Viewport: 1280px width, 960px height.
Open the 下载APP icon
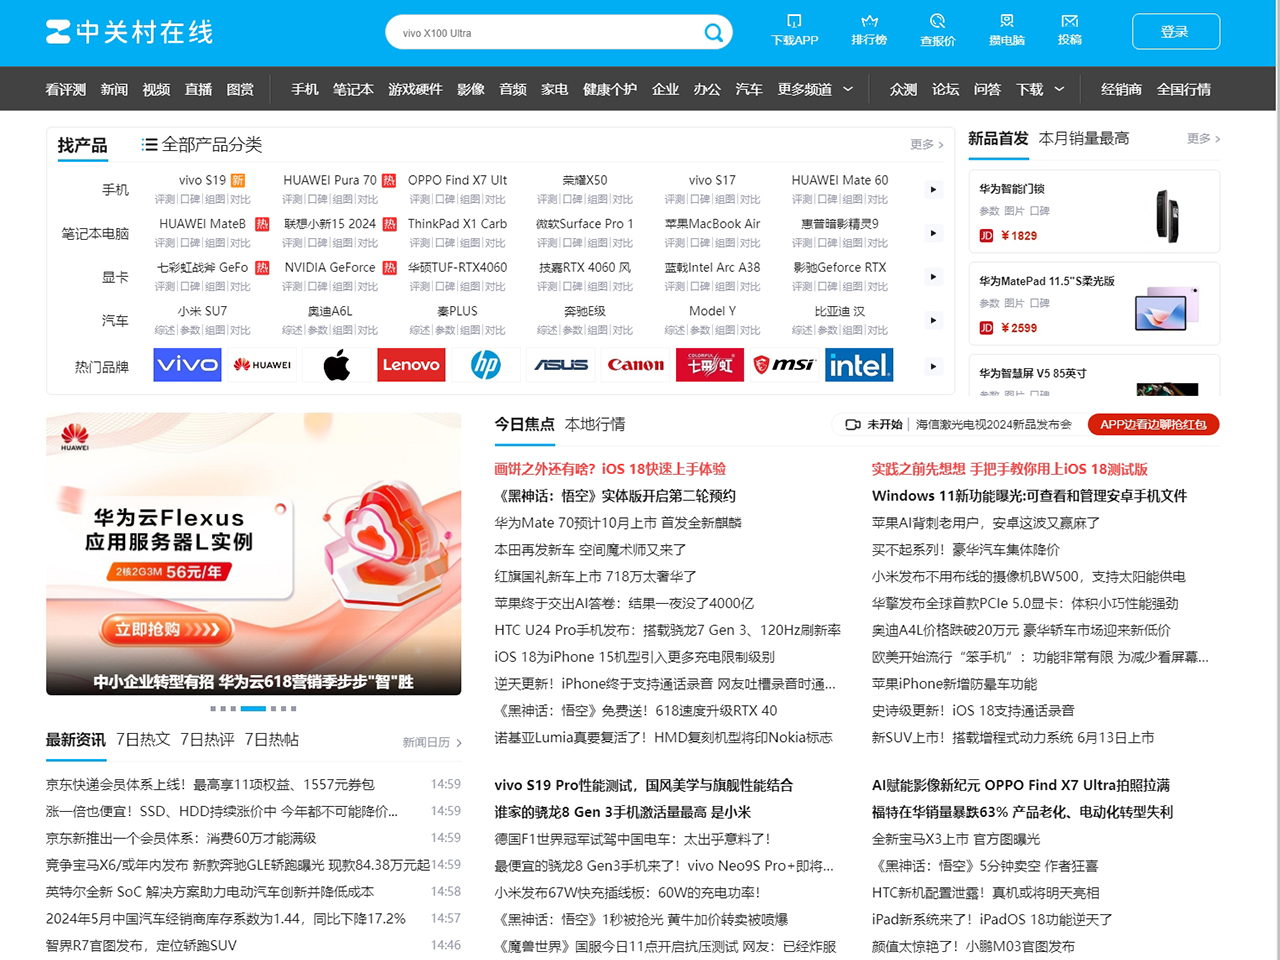[794, 22]
